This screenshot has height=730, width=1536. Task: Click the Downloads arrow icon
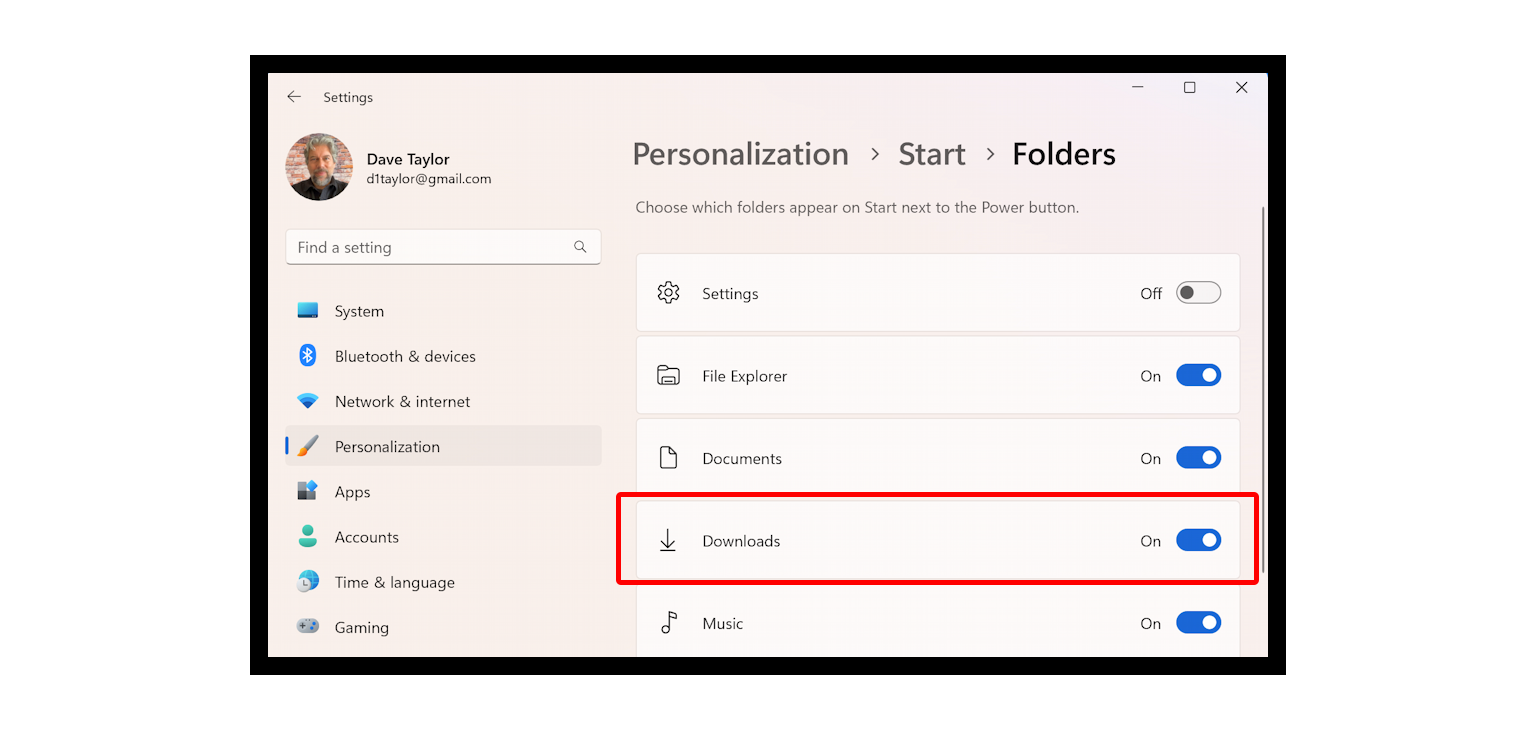click(669, 540)
